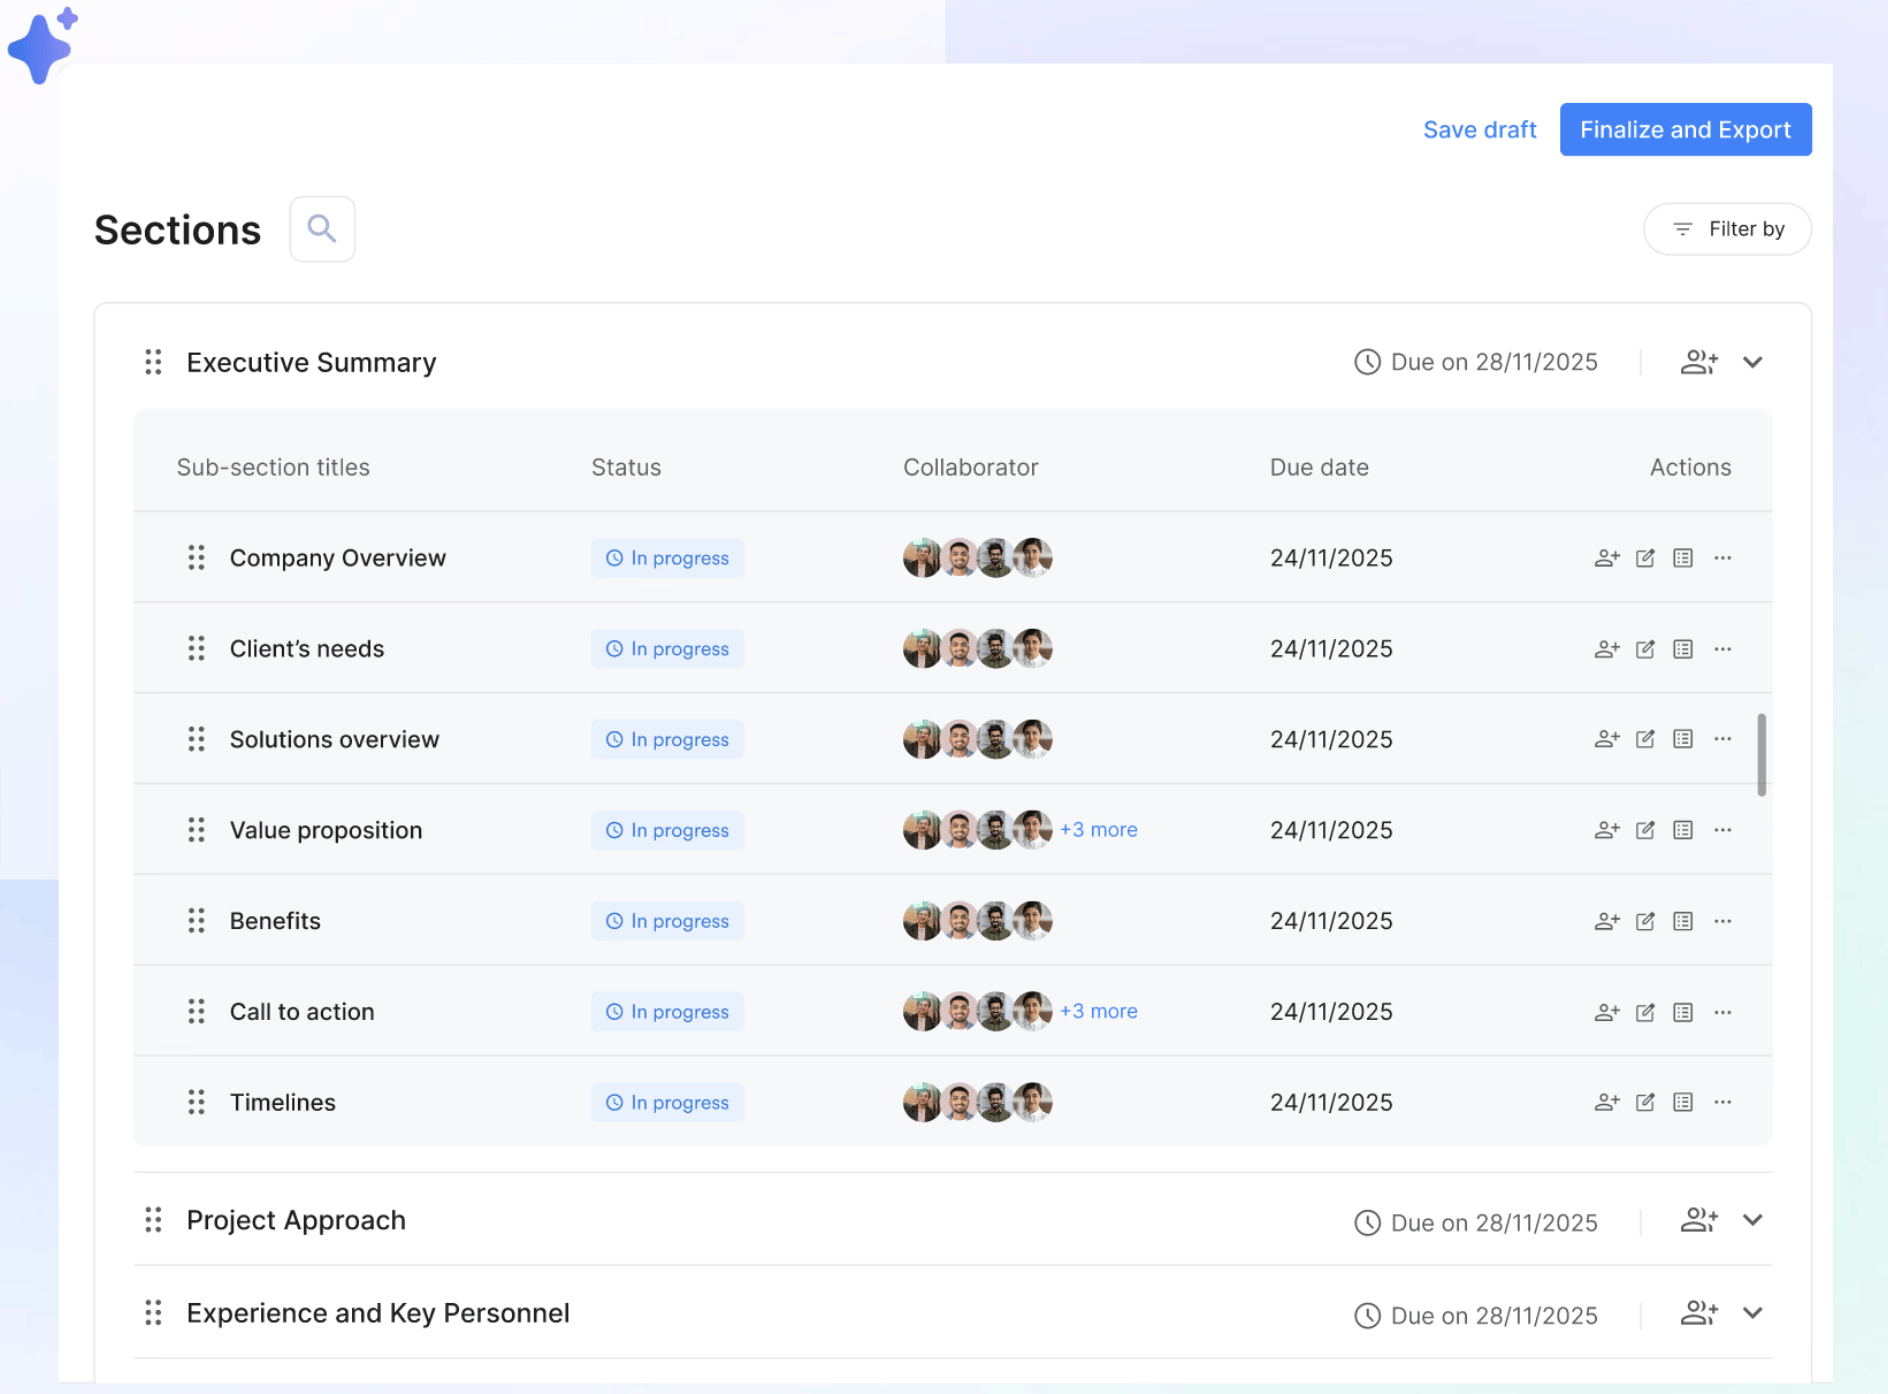This screenshot has width=1888, height=1394.
Task: Click the drag handle beside Executive Summary
Action: 153,362
